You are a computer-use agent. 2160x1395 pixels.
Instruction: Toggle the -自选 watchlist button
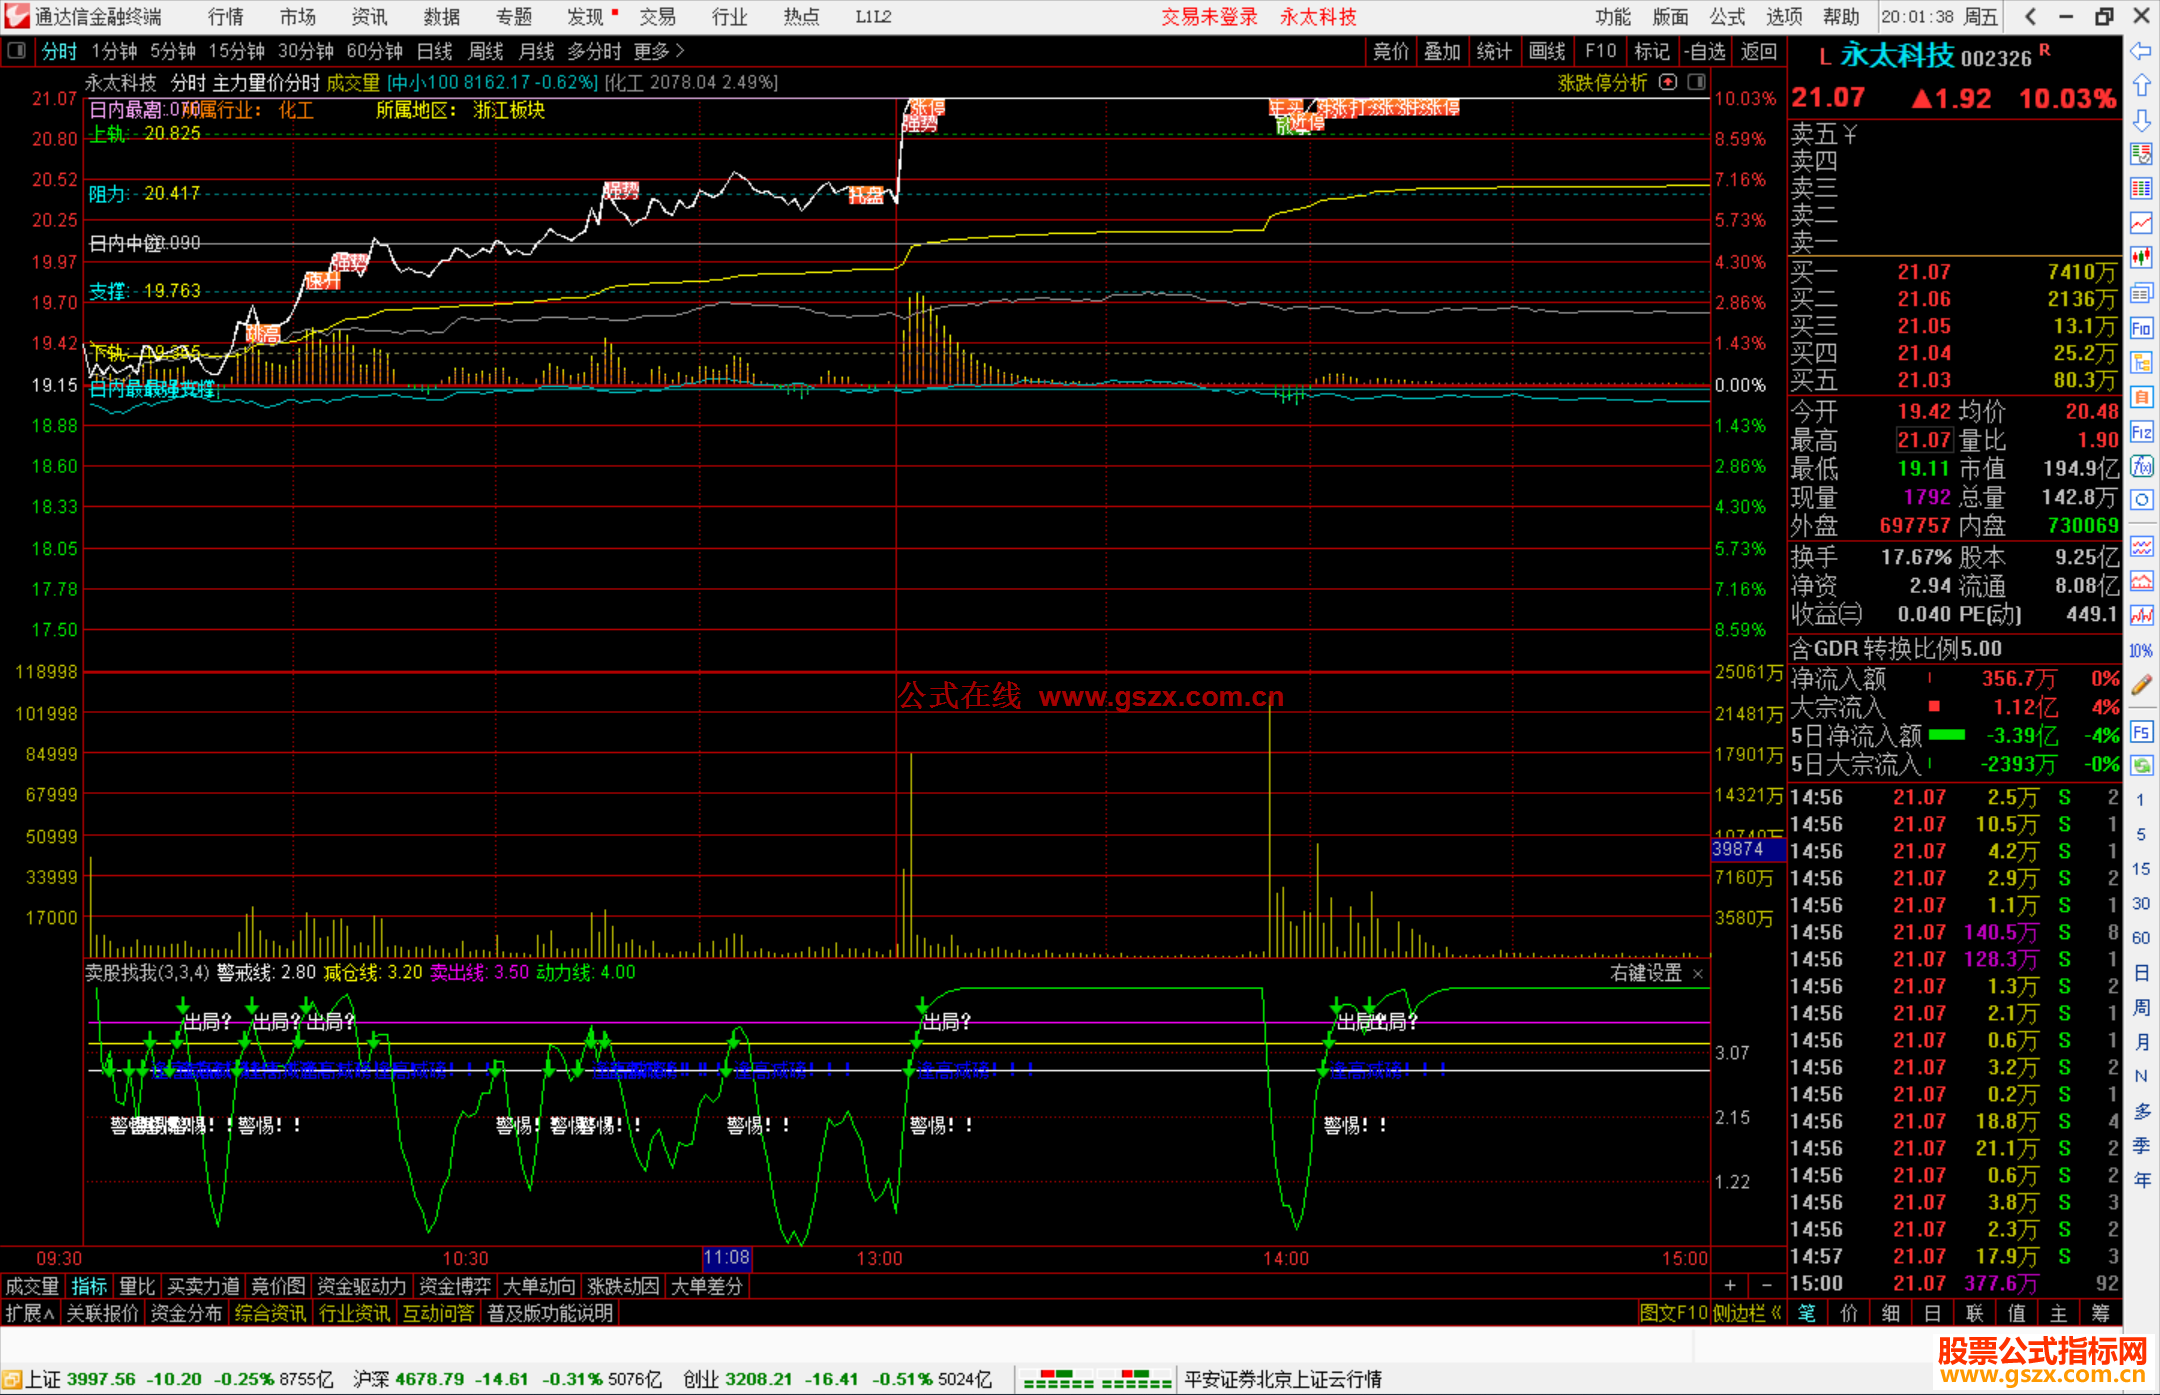point(1705,51)
